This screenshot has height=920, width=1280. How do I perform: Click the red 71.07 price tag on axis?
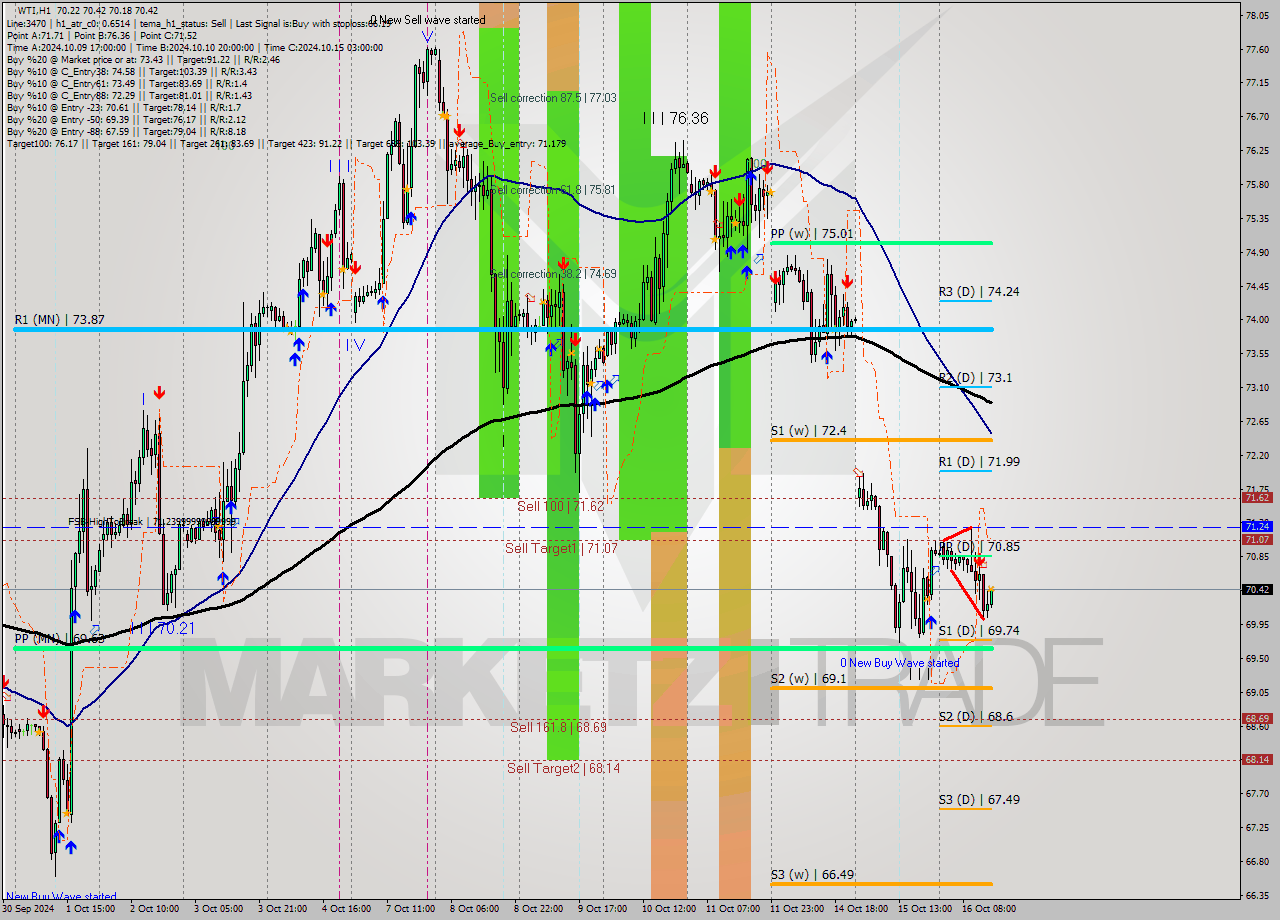tap(1257, 539)
